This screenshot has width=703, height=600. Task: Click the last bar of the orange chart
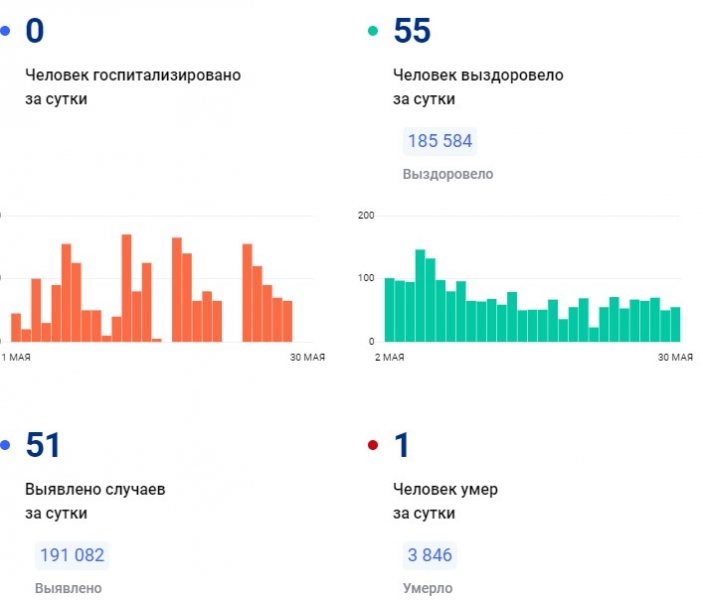tap(288, 321)
